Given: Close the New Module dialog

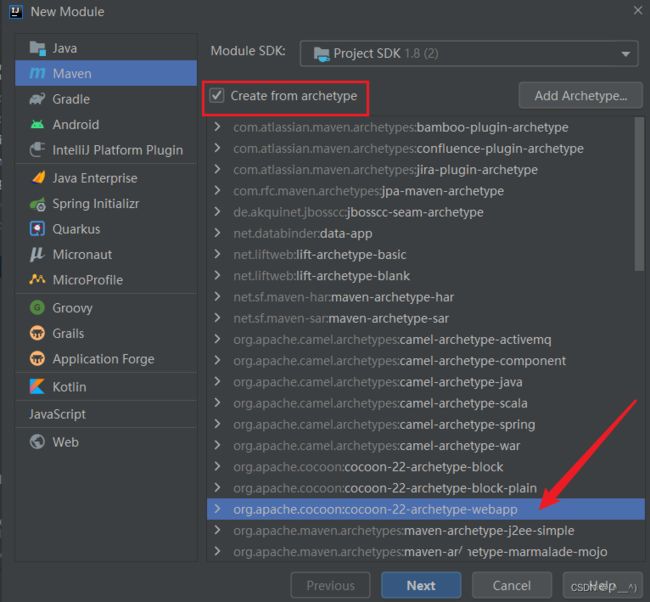Looking at the screenshot, I should point(638,10).
